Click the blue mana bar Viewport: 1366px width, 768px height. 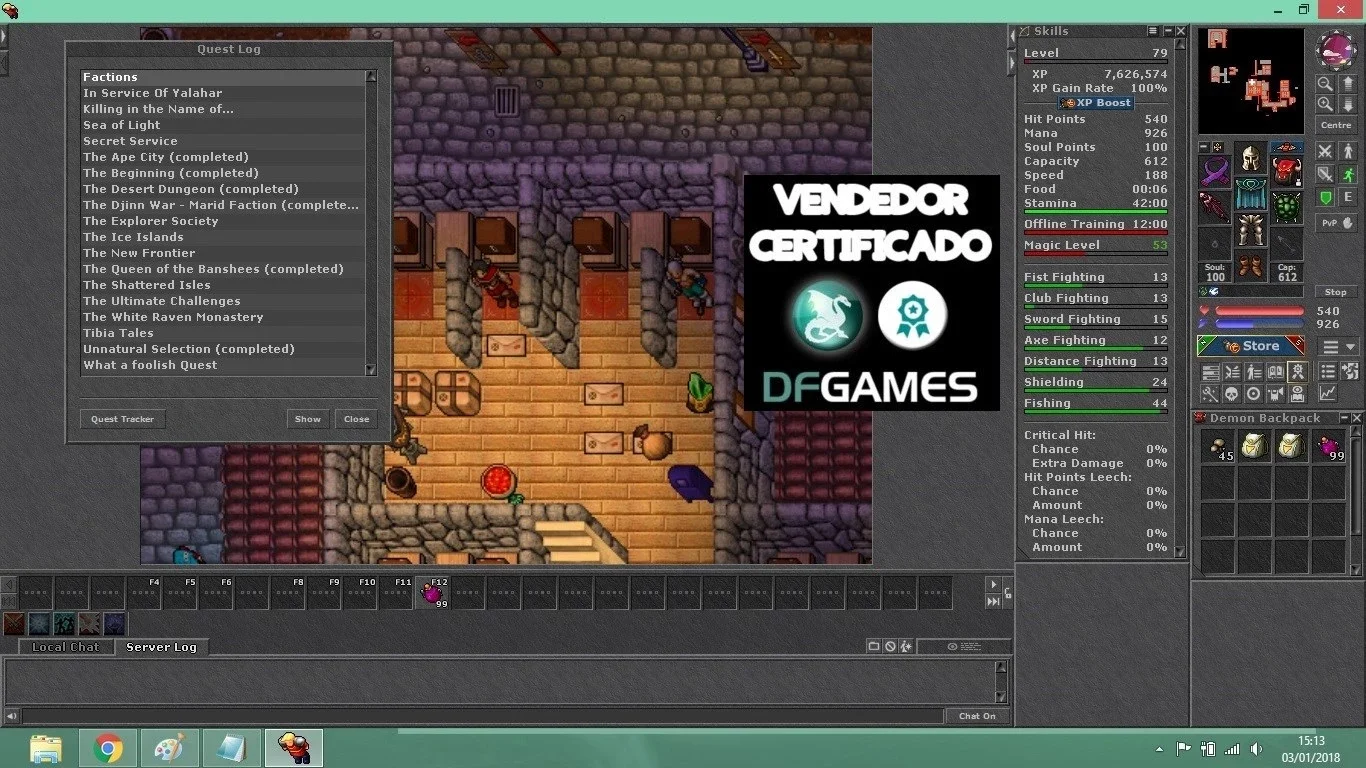1260,324
